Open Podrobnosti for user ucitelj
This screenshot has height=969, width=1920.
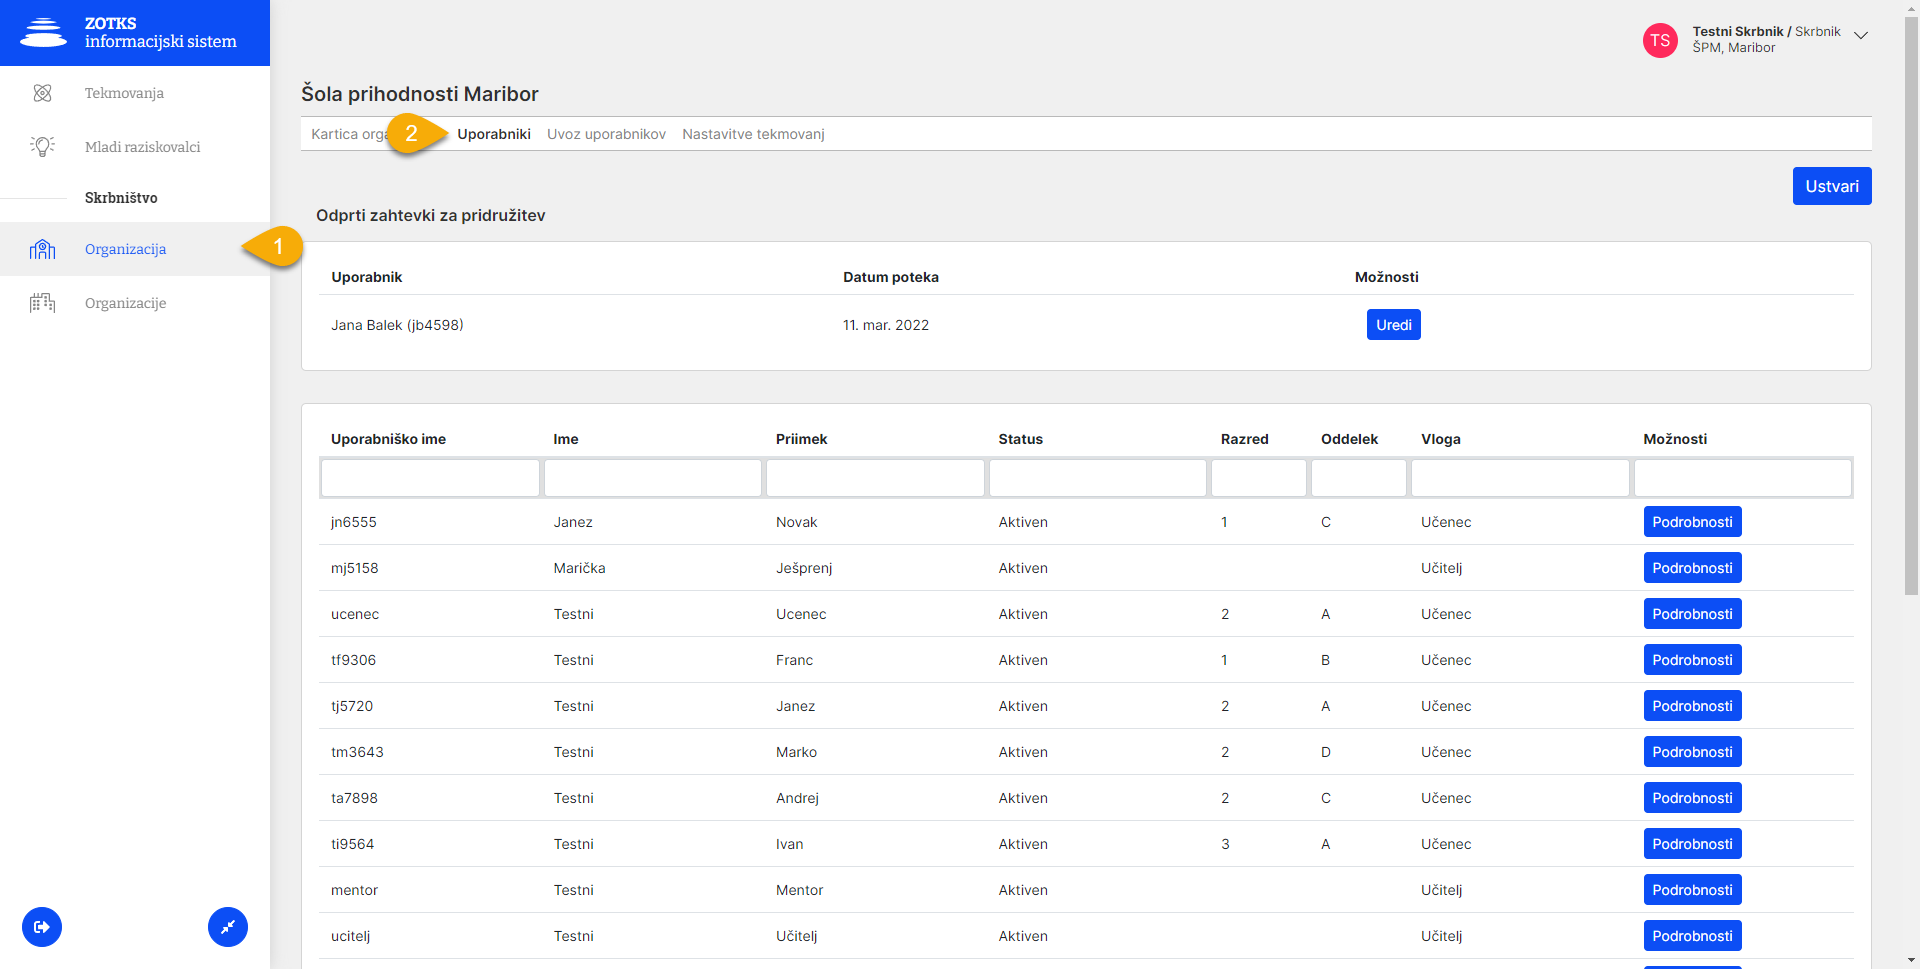(x=1692, y=936)
